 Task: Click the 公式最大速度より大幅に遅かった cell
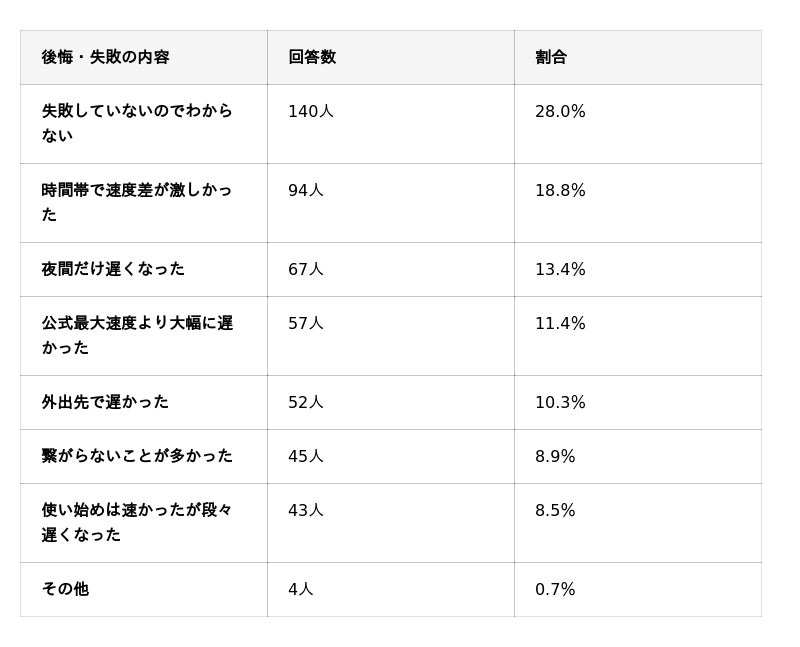point(137,335)
